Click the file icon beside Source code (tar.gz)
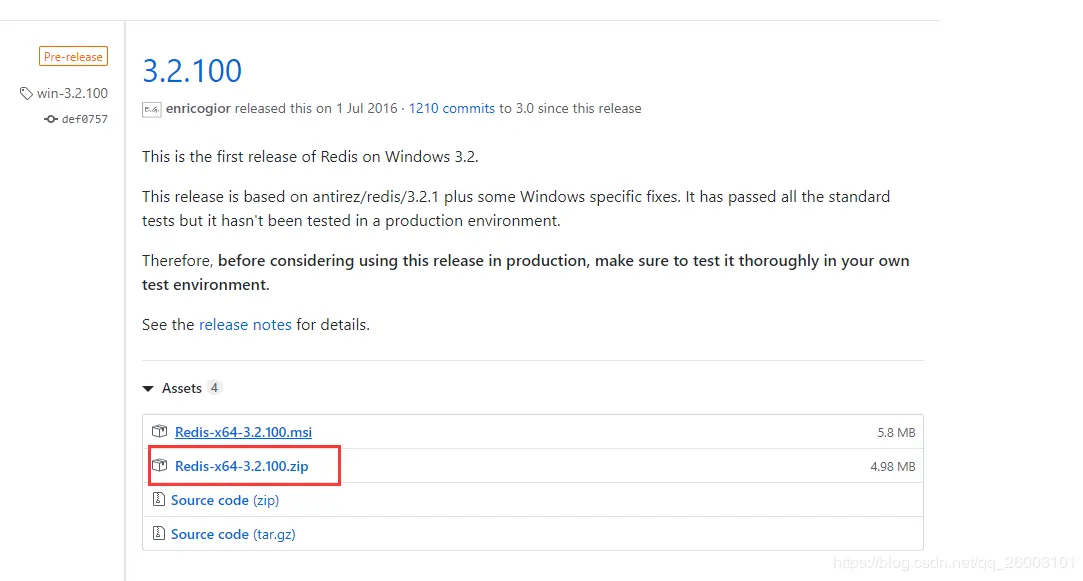The image size is (1083, 581). click(x=159, y=533)
